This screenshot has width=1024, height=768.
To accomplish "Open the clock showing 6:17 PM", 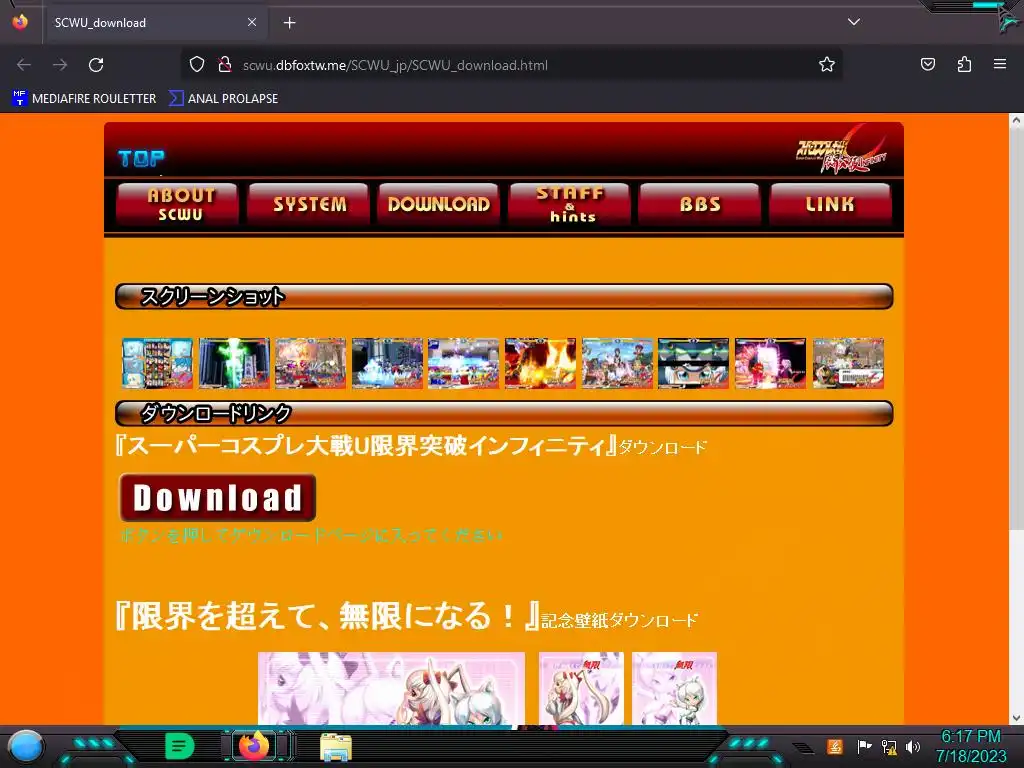I will [971, 746].
